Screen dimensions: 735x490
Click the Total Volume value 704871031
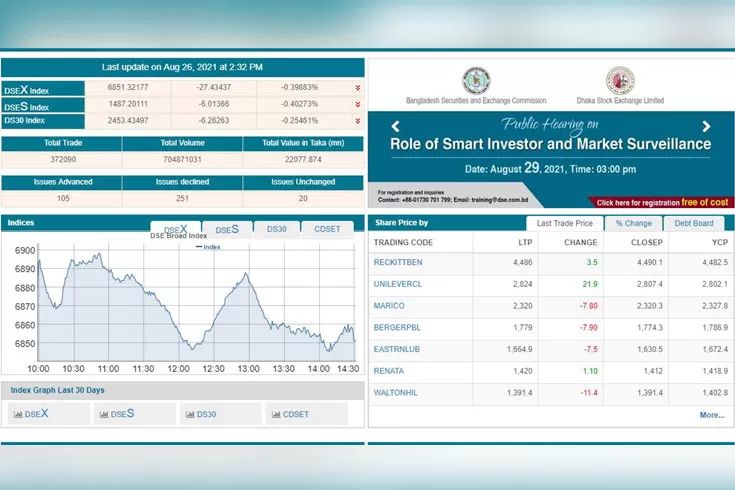pos(182,159)
